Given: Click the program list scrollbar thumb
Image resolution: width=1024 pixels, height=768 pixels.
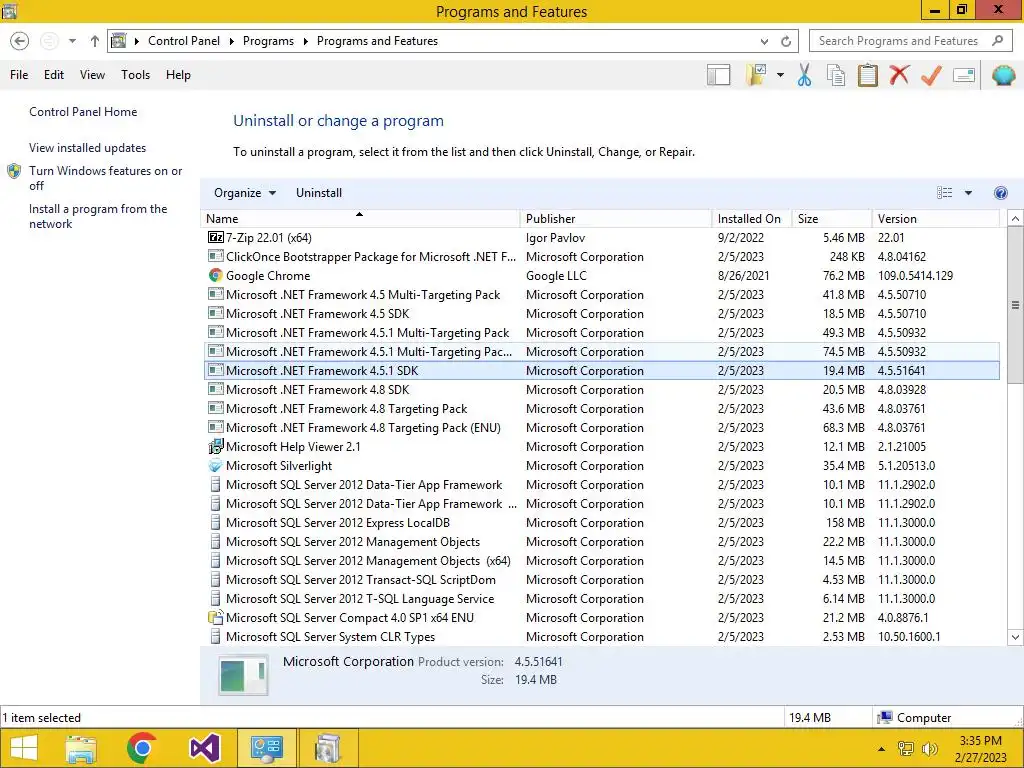Looking at the screenshot, I should pyautogui.click(x=1015, y=305).
